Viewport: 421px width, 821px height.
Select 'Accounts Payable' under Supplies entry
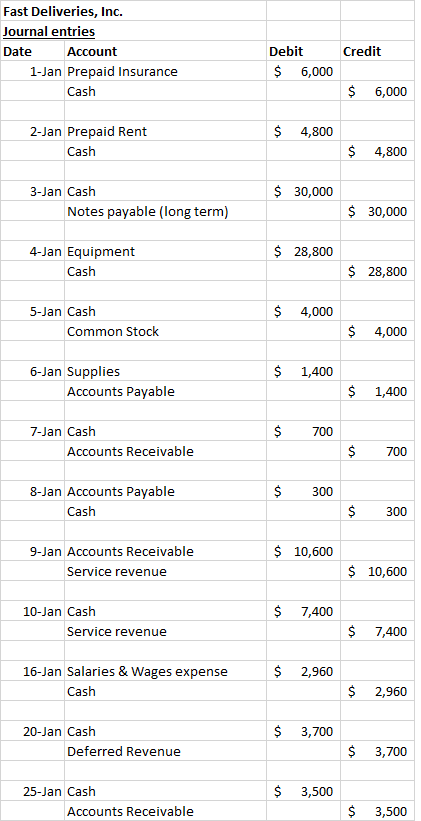(165, 391)
